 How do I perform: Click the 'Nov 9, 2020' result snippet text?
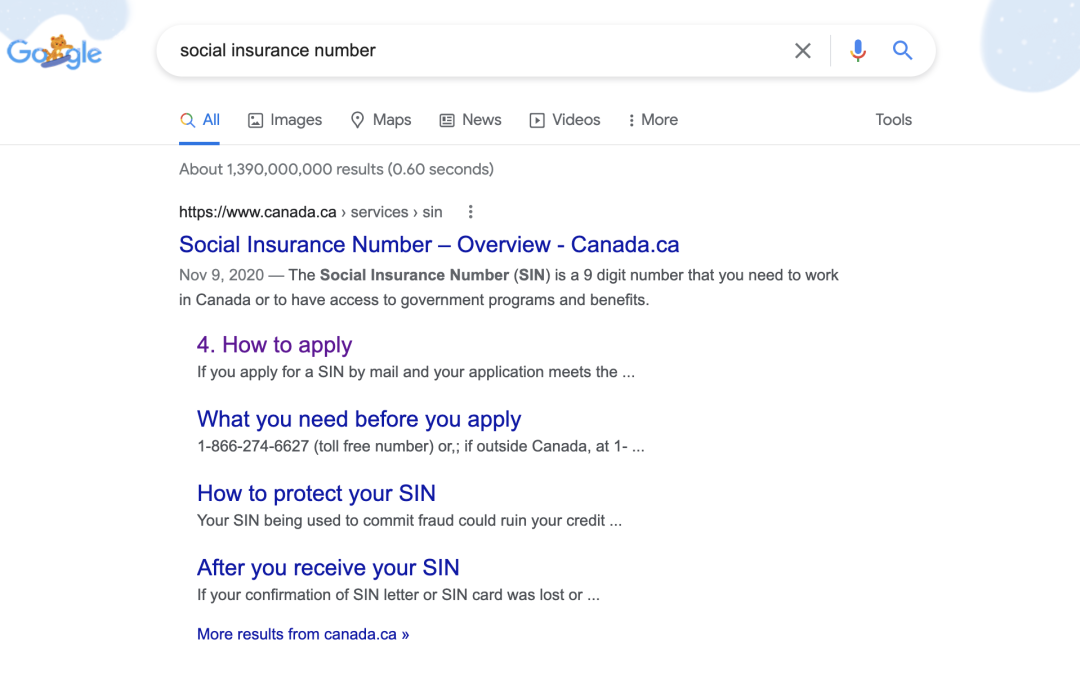pyautogui.click(x=509, y=287)
